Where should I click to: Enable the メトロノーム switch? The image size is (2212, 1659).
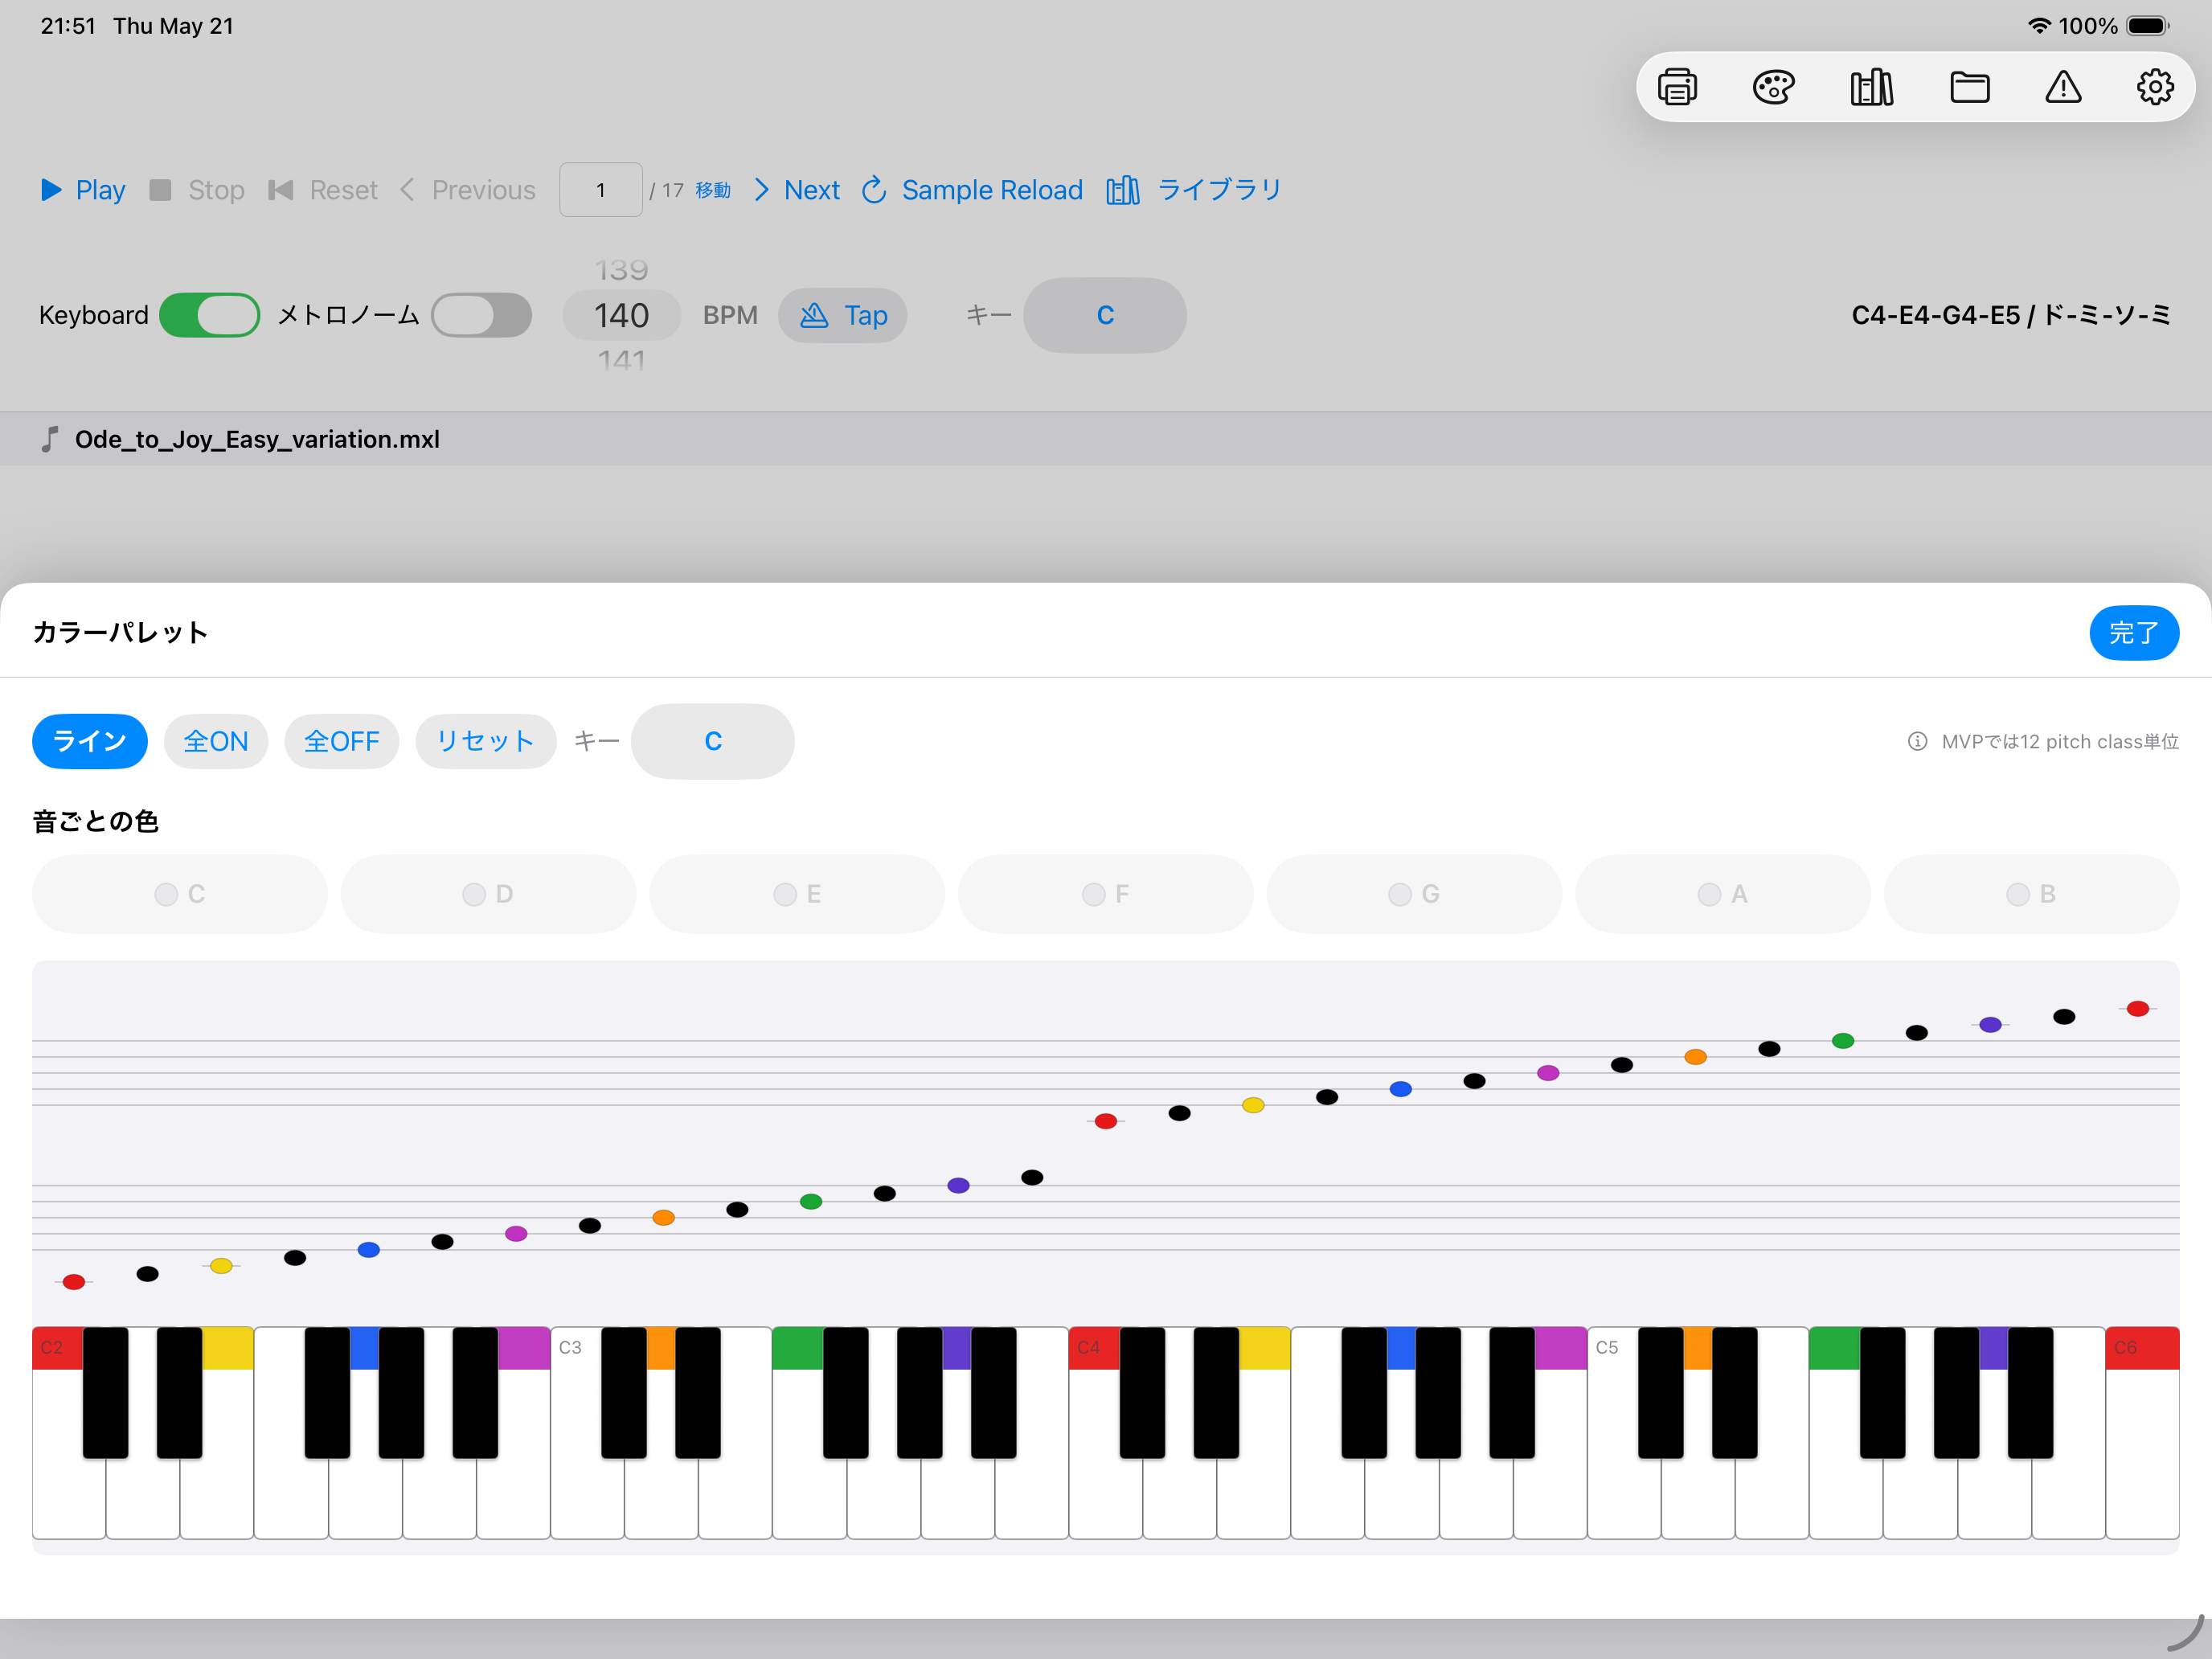click(x=481, y=315)
